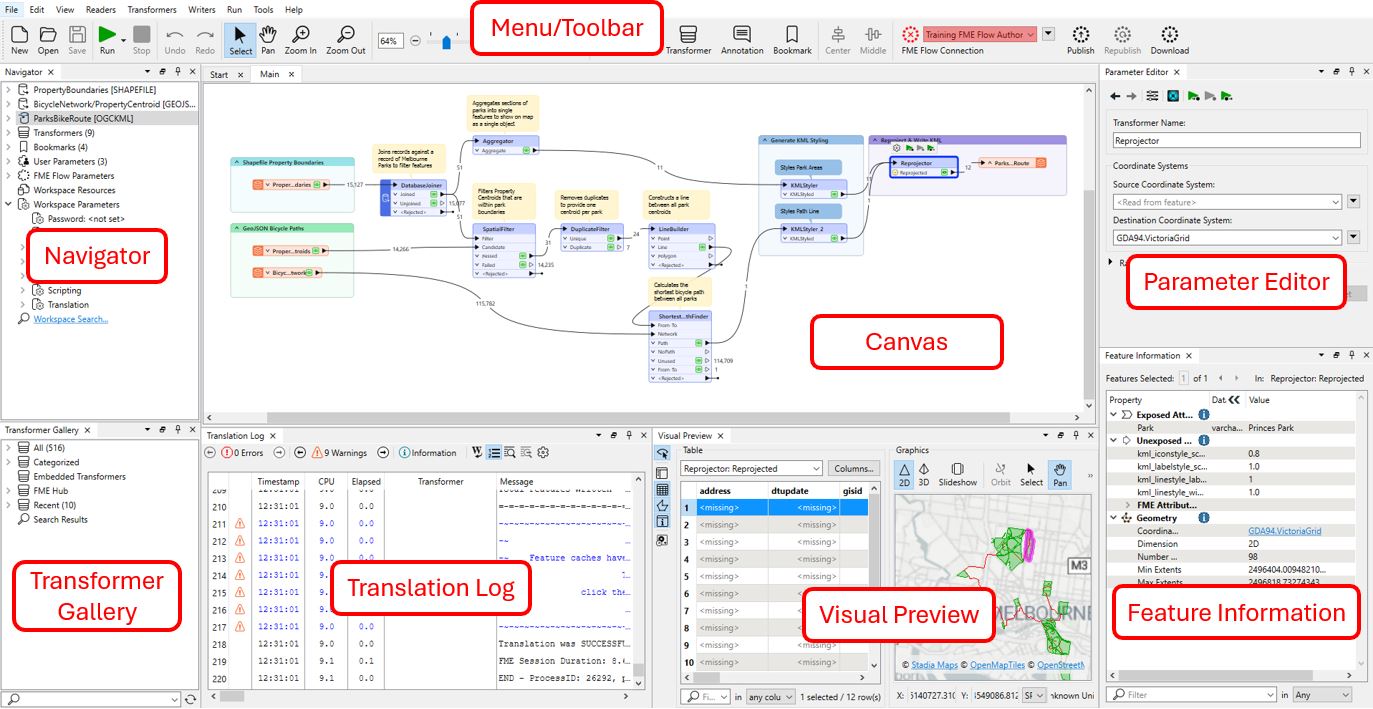Enable the Select tool in Visual Preview graphics
Screen dimensions: 1373x709
(x=1031, y=475)
